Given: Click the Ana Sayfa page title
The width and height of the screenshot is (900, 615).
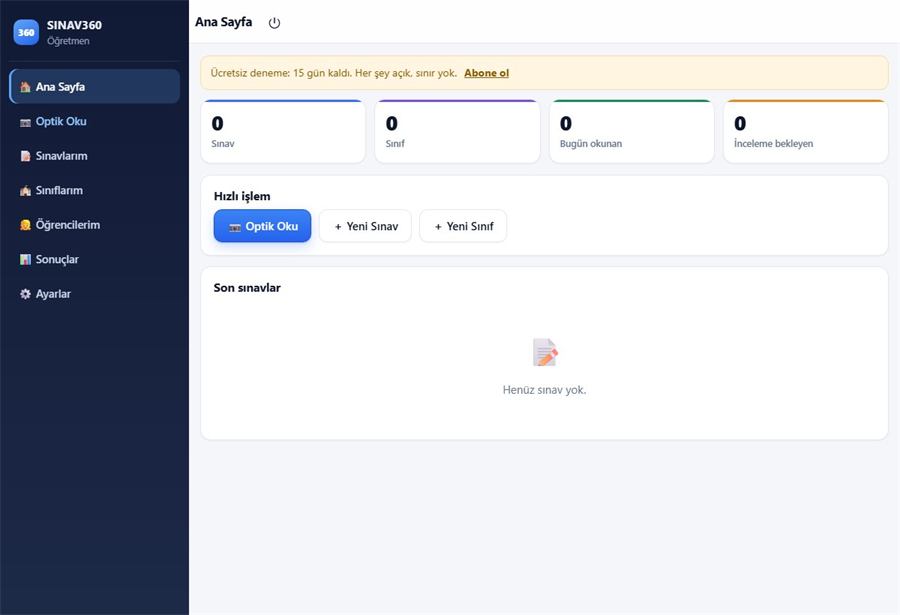Looking at the screenshot, I should pos(223,22).
